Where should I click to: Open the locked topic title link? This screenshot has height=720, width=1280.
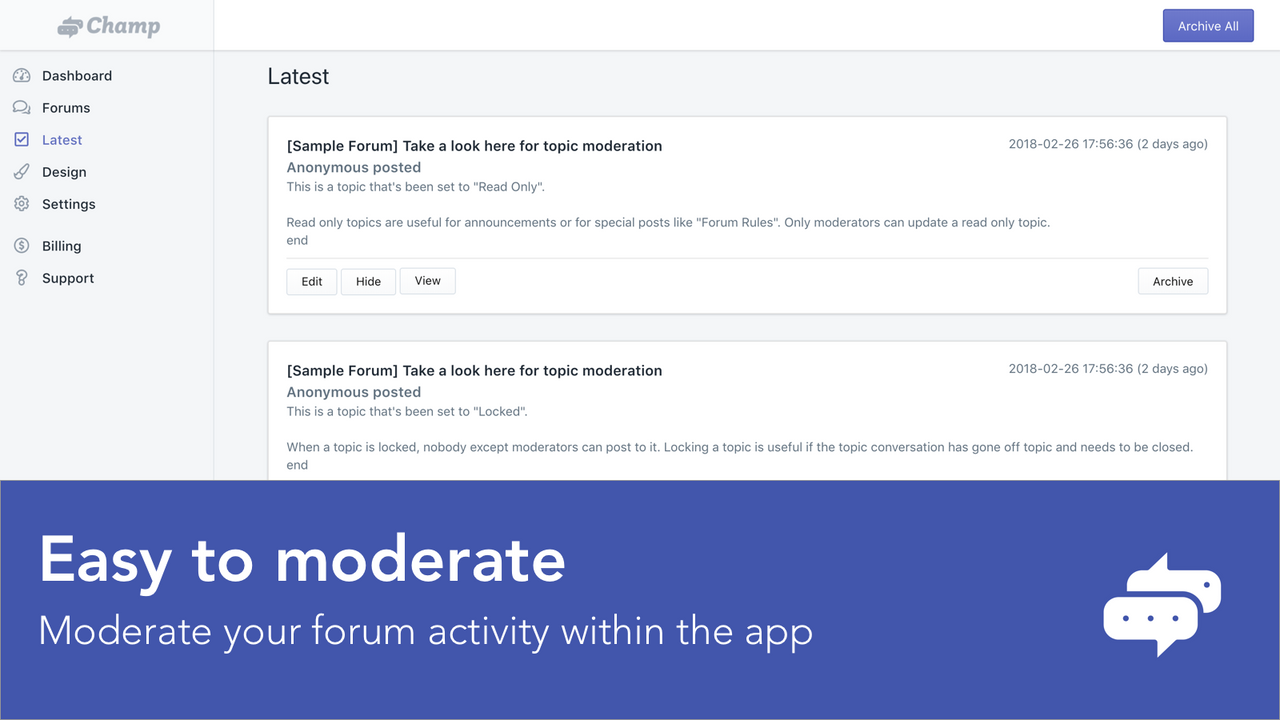click(474, 370)
